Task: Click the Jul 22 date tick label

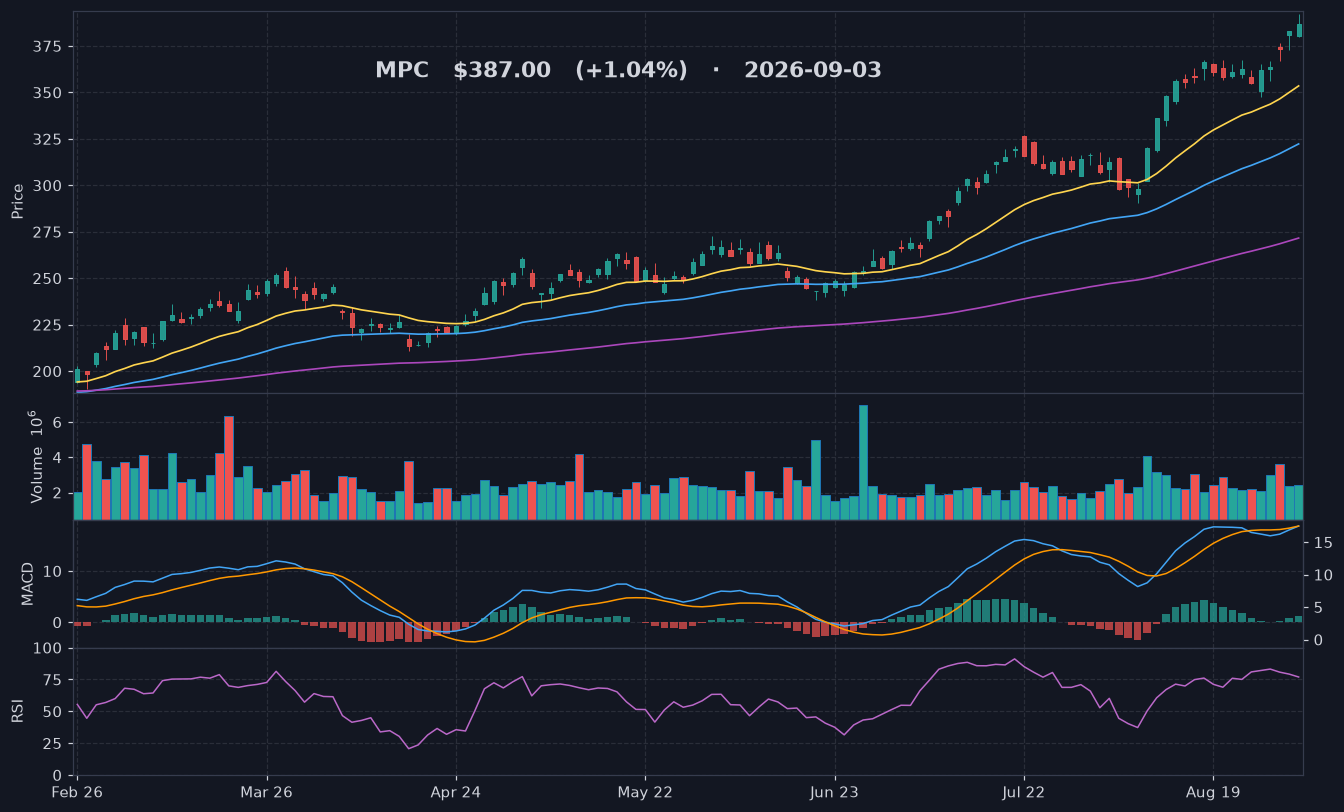Action: (x=1023, y=792)
